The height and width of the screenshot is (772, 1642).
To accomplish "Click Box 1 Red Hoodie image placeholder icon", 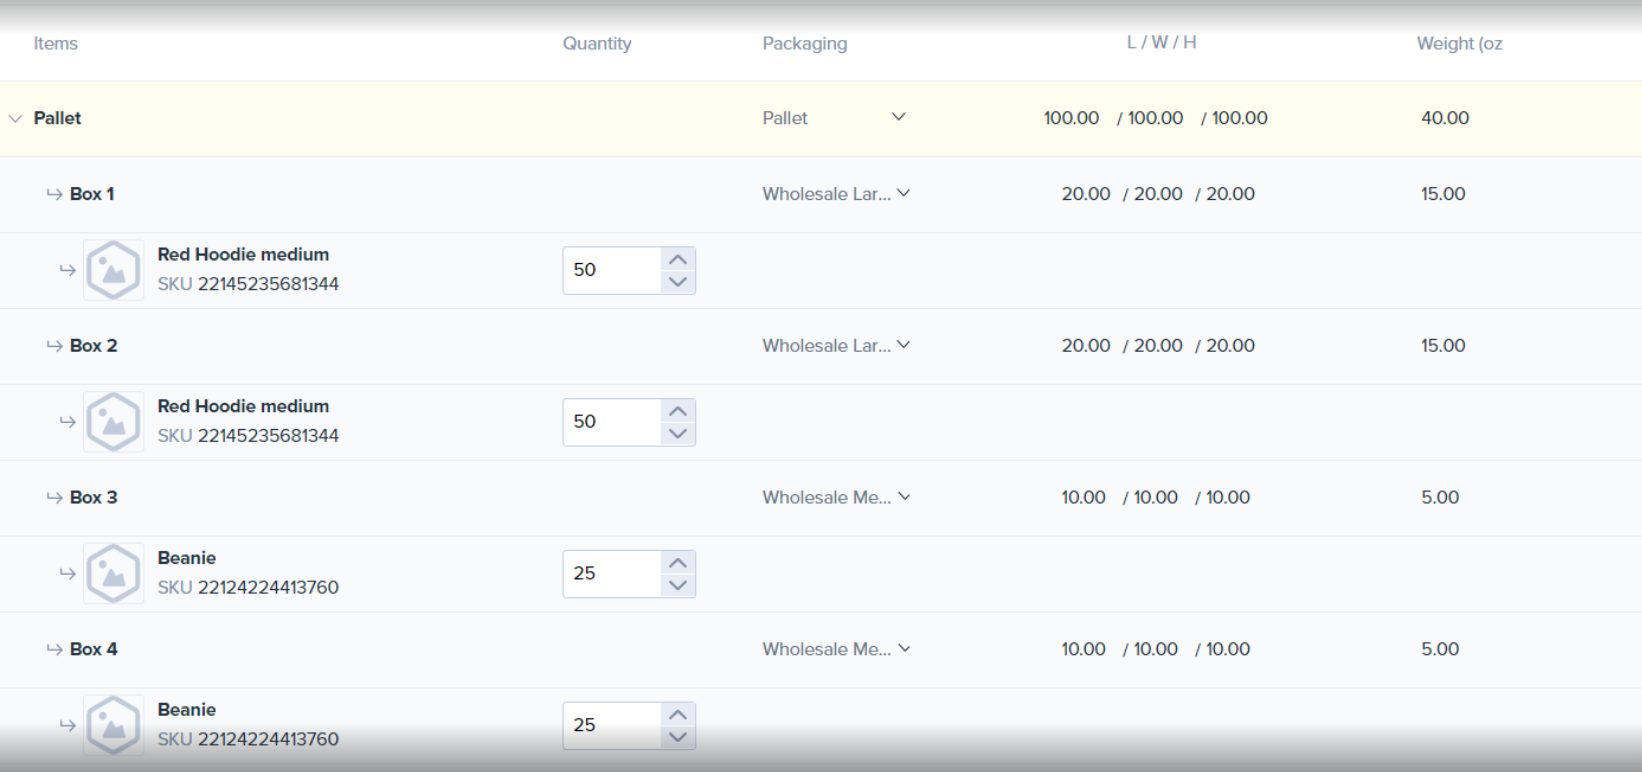I will pyautogui.click(x=113, y=270).
